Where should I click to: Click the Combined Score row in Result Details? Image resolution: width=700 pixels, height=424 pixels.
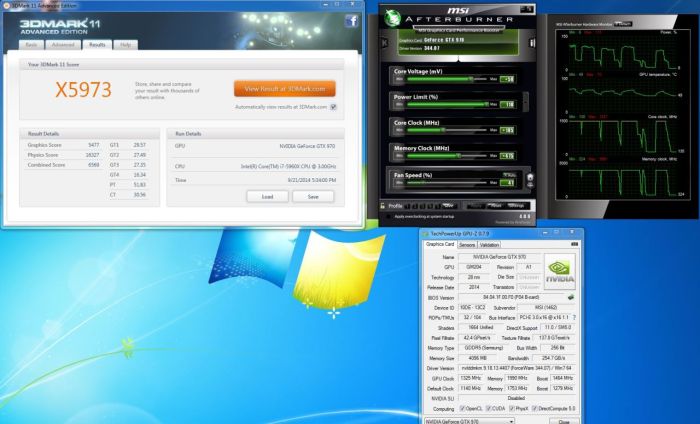coord(63,165)
